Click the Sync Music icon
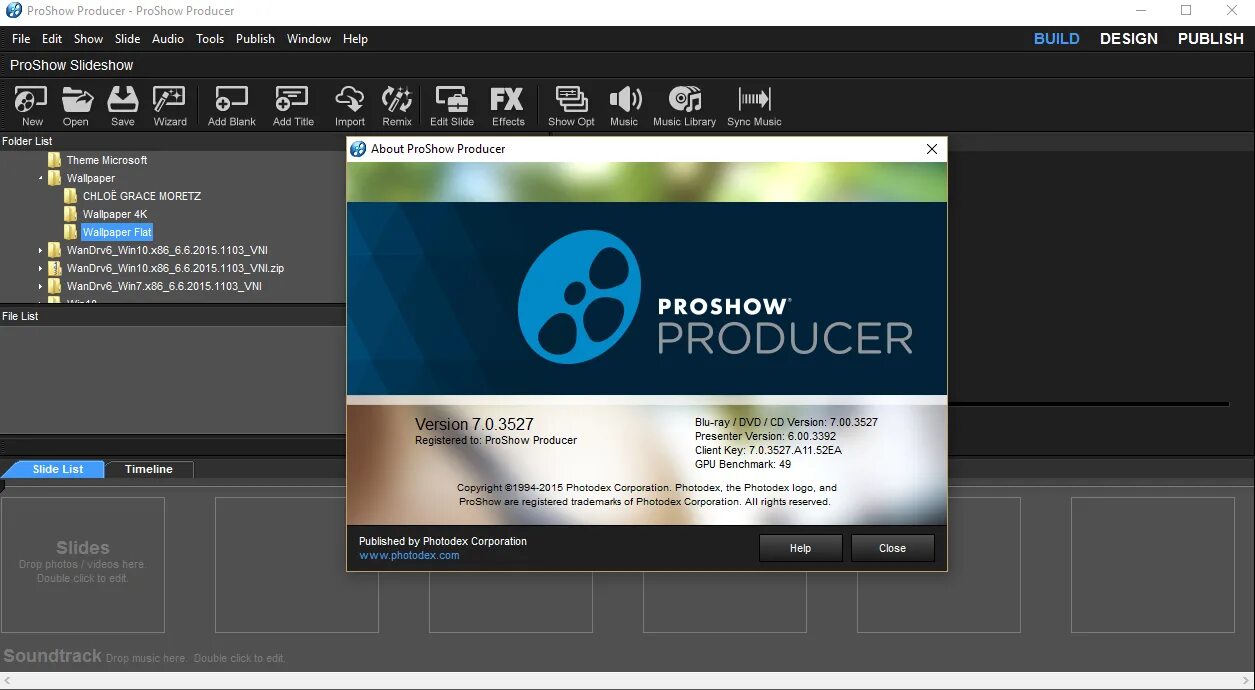Viewport: 1255px width, 690px height. [754, 106]
